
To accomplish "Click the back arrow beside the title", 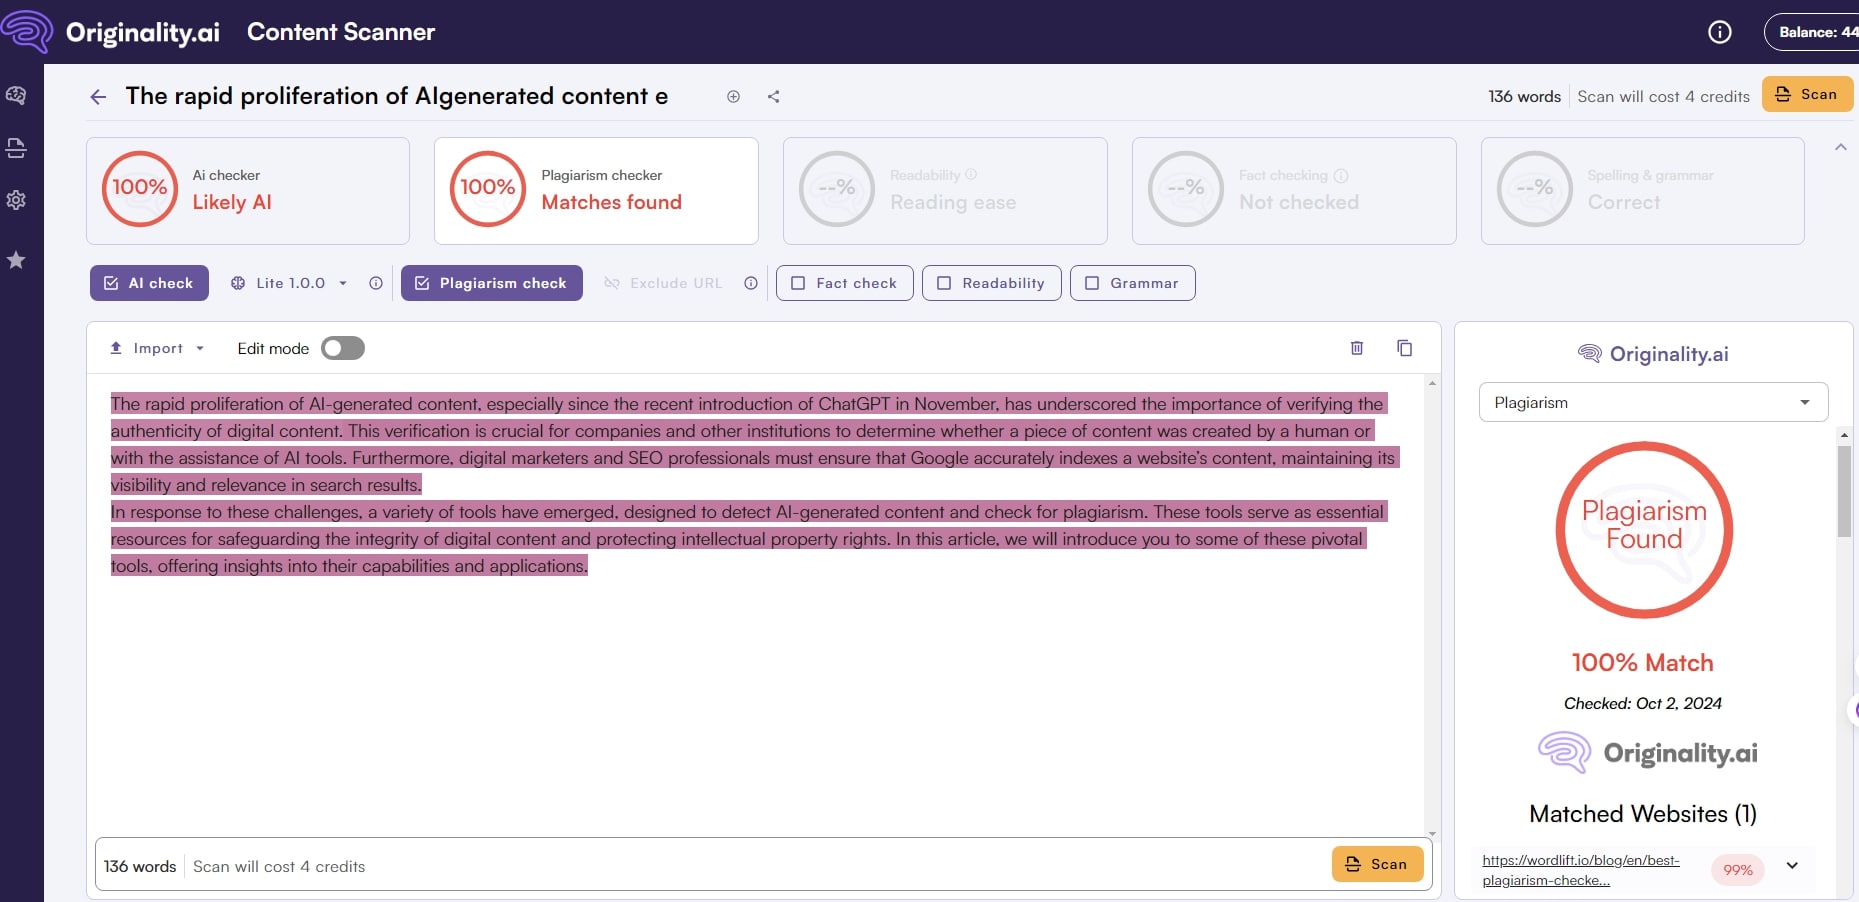I will pyautogui.click(x=98, y=97).
